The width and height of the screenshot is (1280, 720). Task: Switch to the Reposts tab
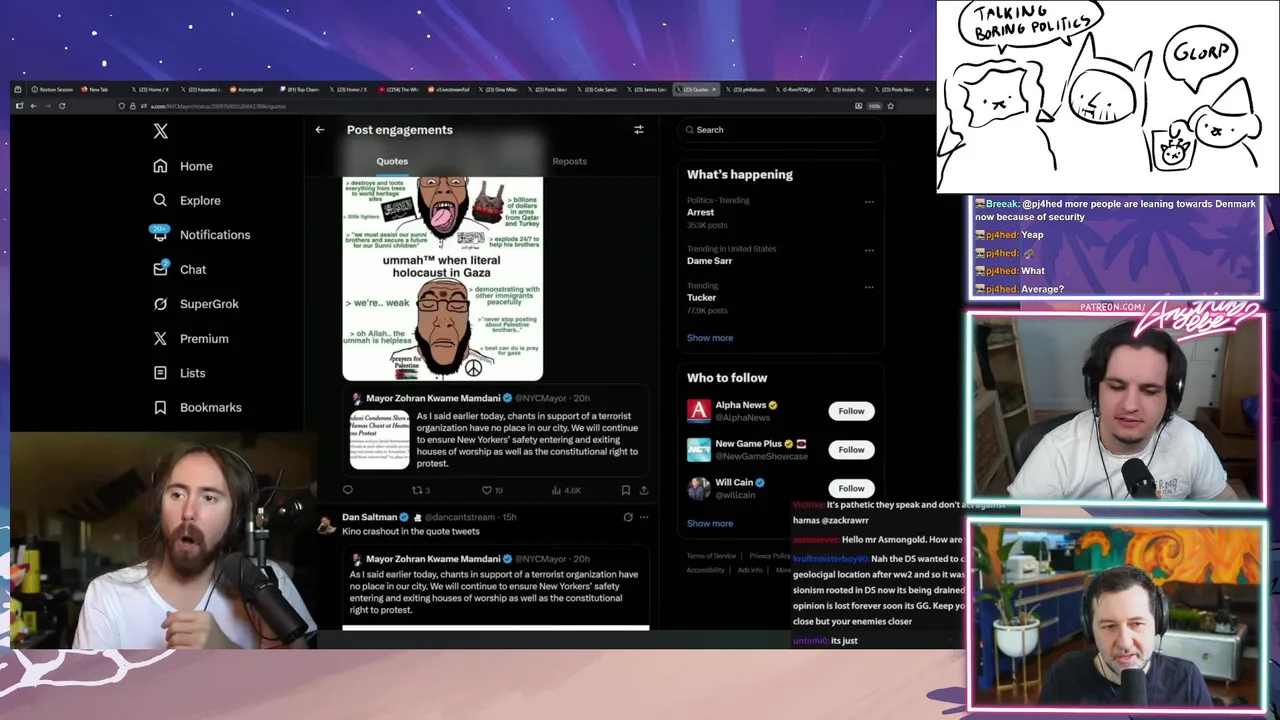click(570, 161)
